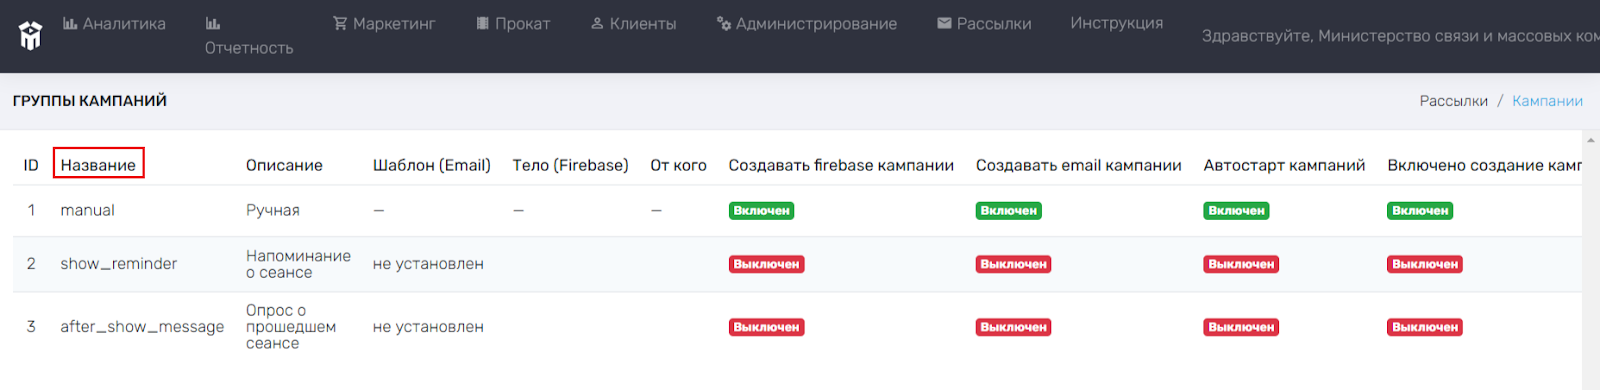Click manual row Включено создание Включен badge
This screenshot has height=390, width=1600.
coord(1420,211)
